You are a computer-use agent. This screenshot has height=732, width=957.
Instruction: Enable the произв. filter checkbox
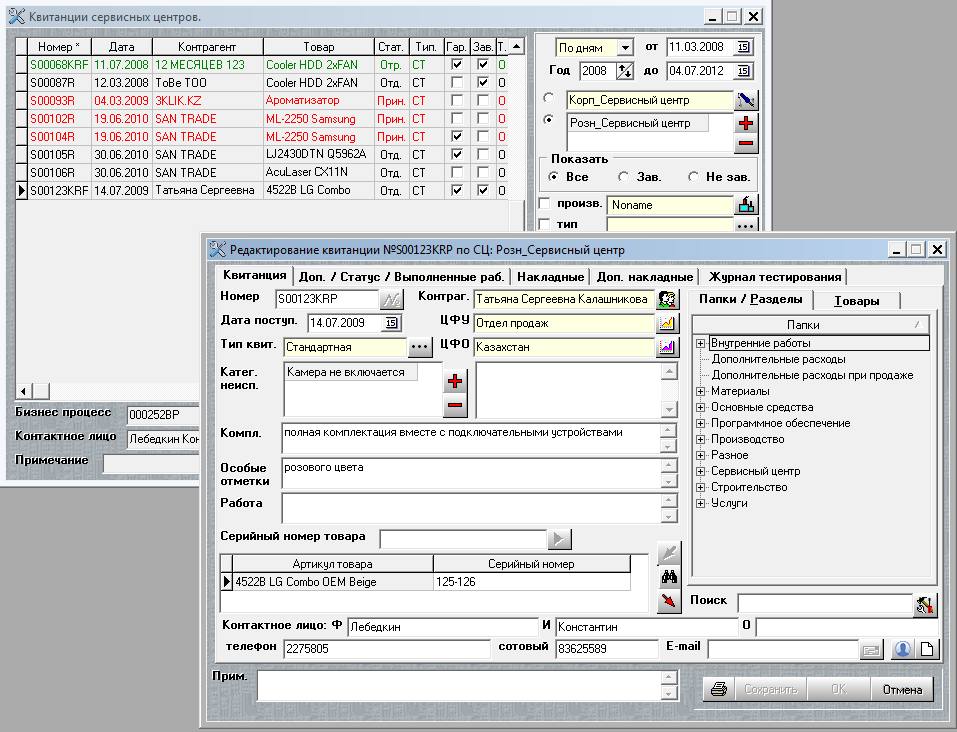(544, 204)
